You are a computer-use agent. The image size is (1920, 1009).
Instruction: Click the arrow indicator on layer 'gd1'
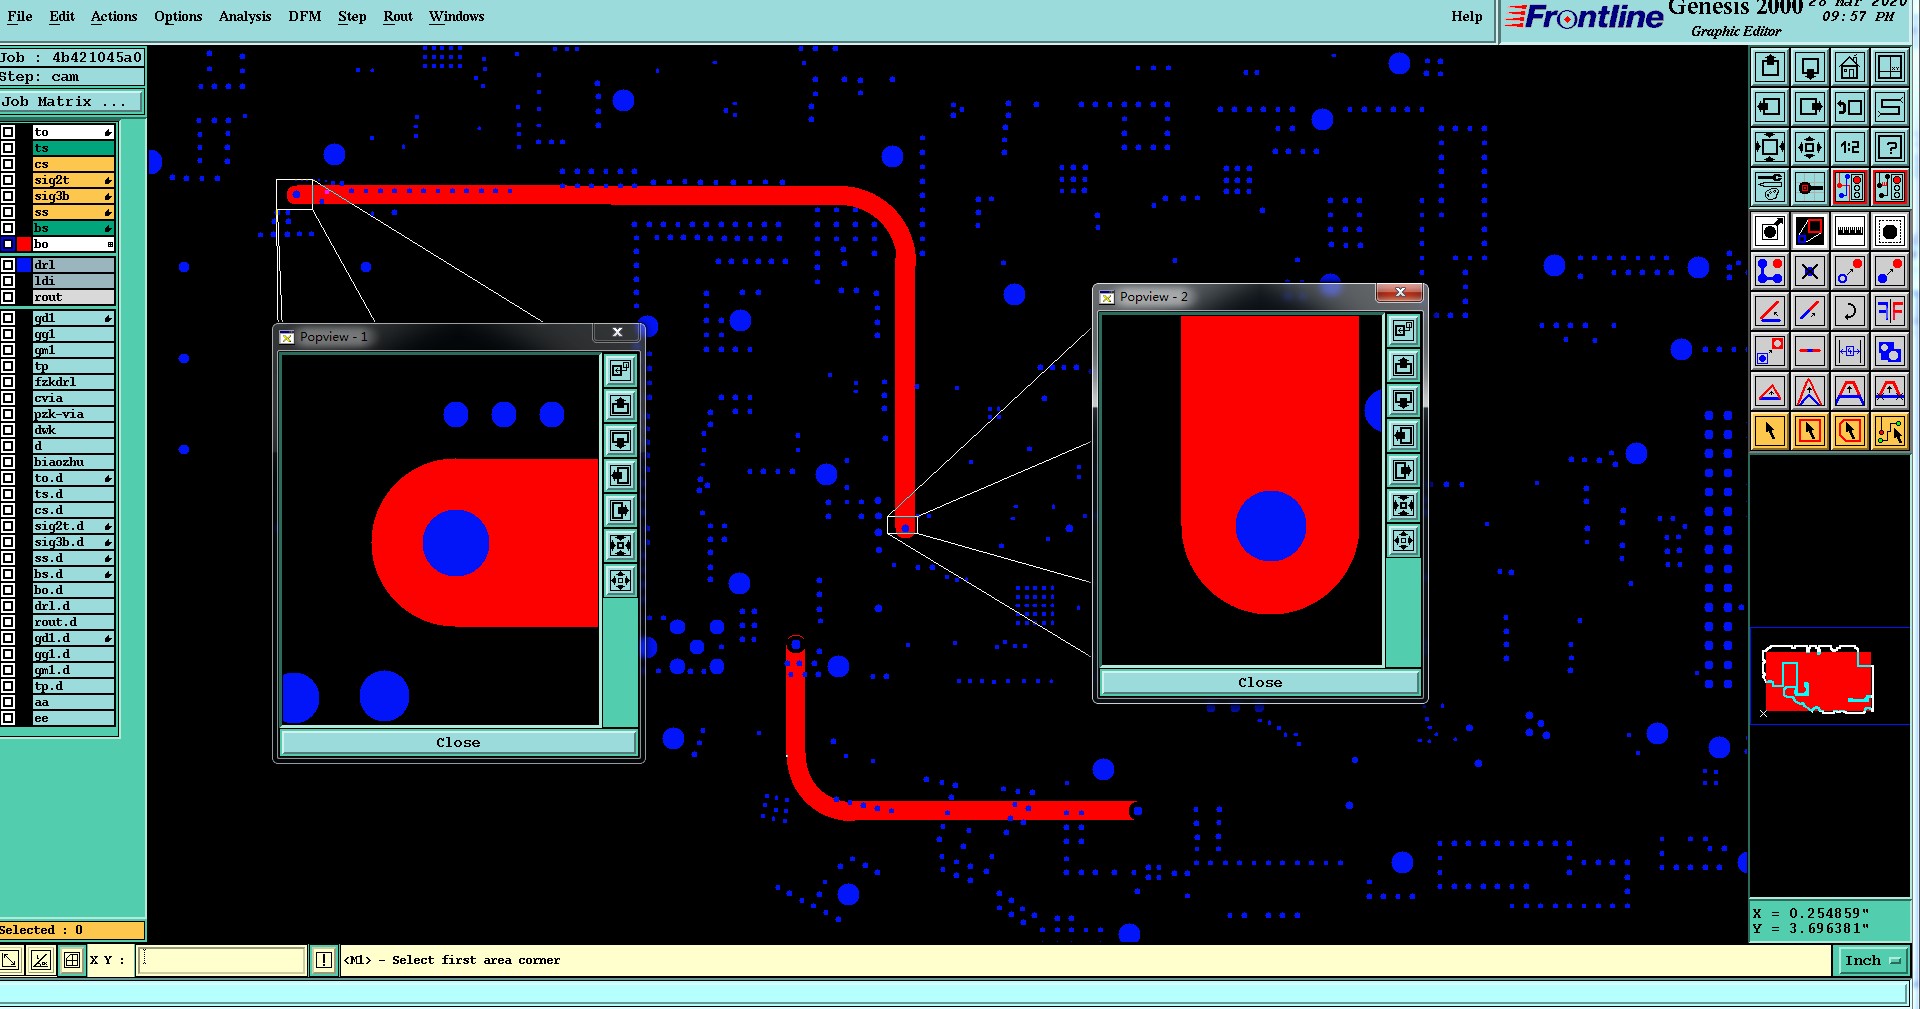(x=108, y=318)
